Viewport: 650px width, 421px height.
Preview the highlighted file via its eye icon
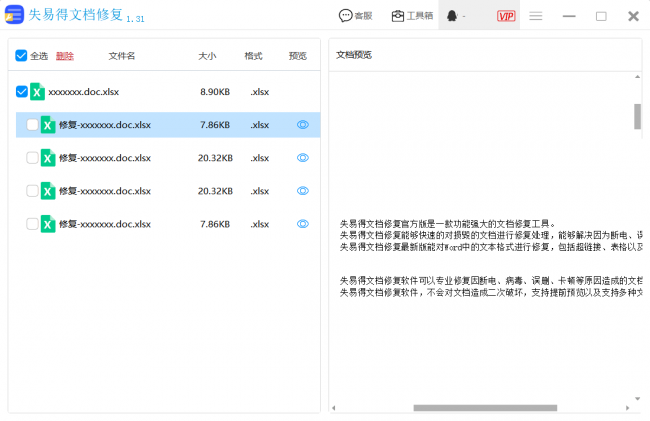(x=303, y=124)
